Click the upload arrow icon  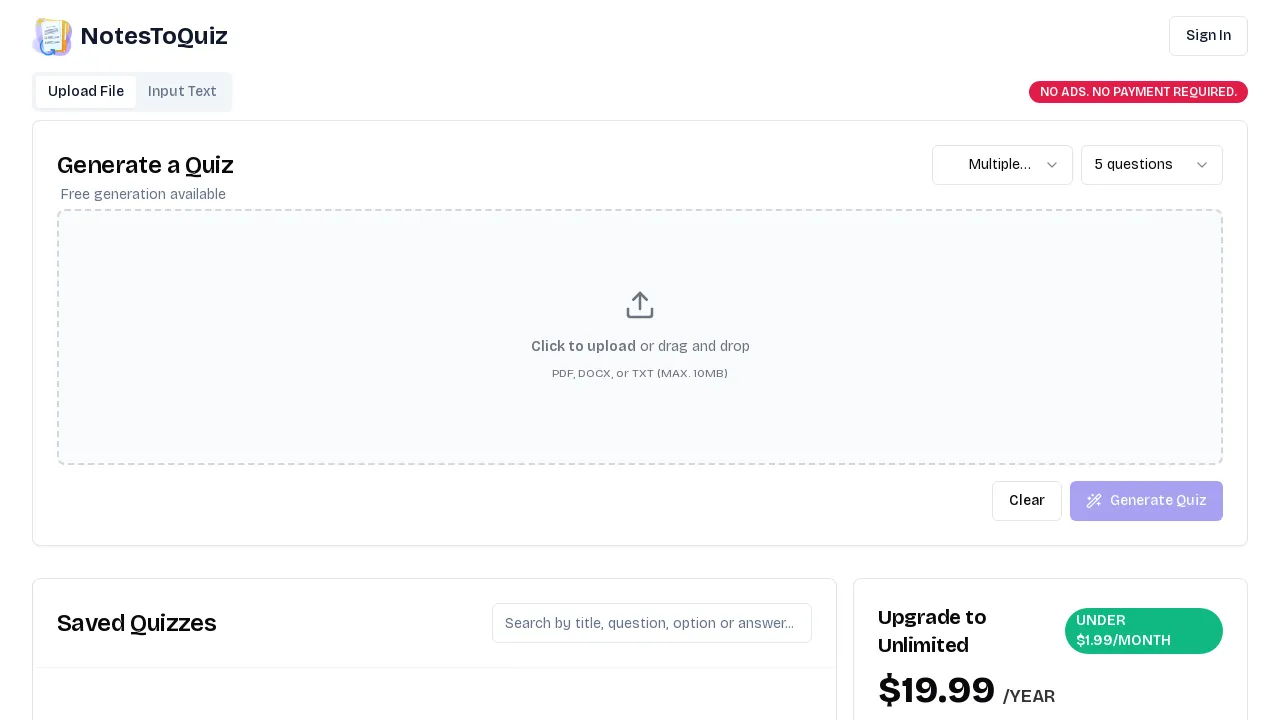pyautogui.click(x=640, y=305)
